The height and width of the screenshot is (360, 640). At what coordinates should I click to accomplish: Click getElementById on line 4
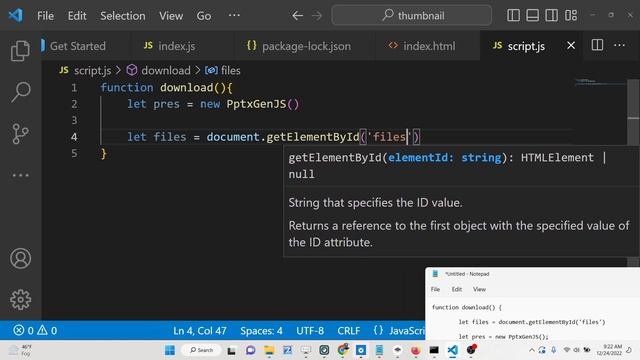pyautogui.click(x=313, y=137)
